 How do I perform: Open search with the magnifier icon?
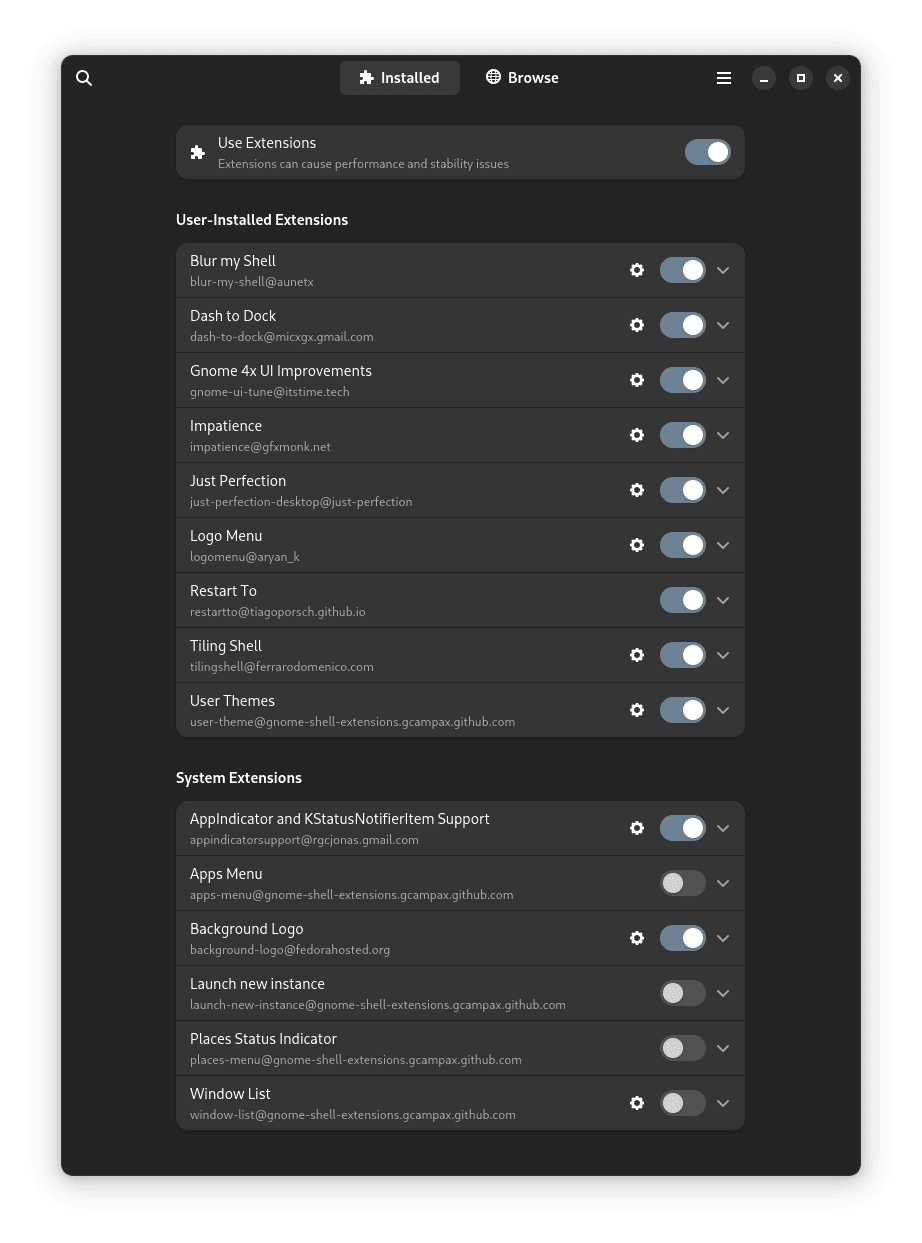84,78
